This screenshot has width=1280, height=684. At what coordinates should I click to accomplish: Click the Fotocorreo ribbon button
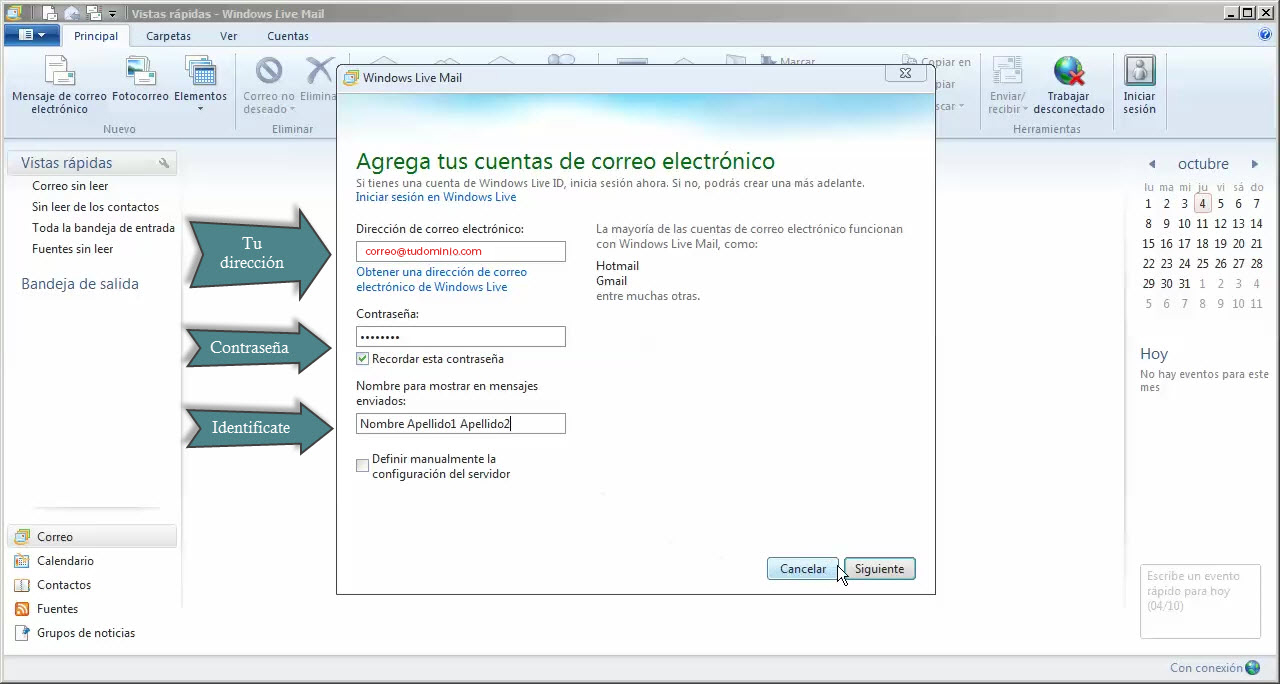point(140,80)
